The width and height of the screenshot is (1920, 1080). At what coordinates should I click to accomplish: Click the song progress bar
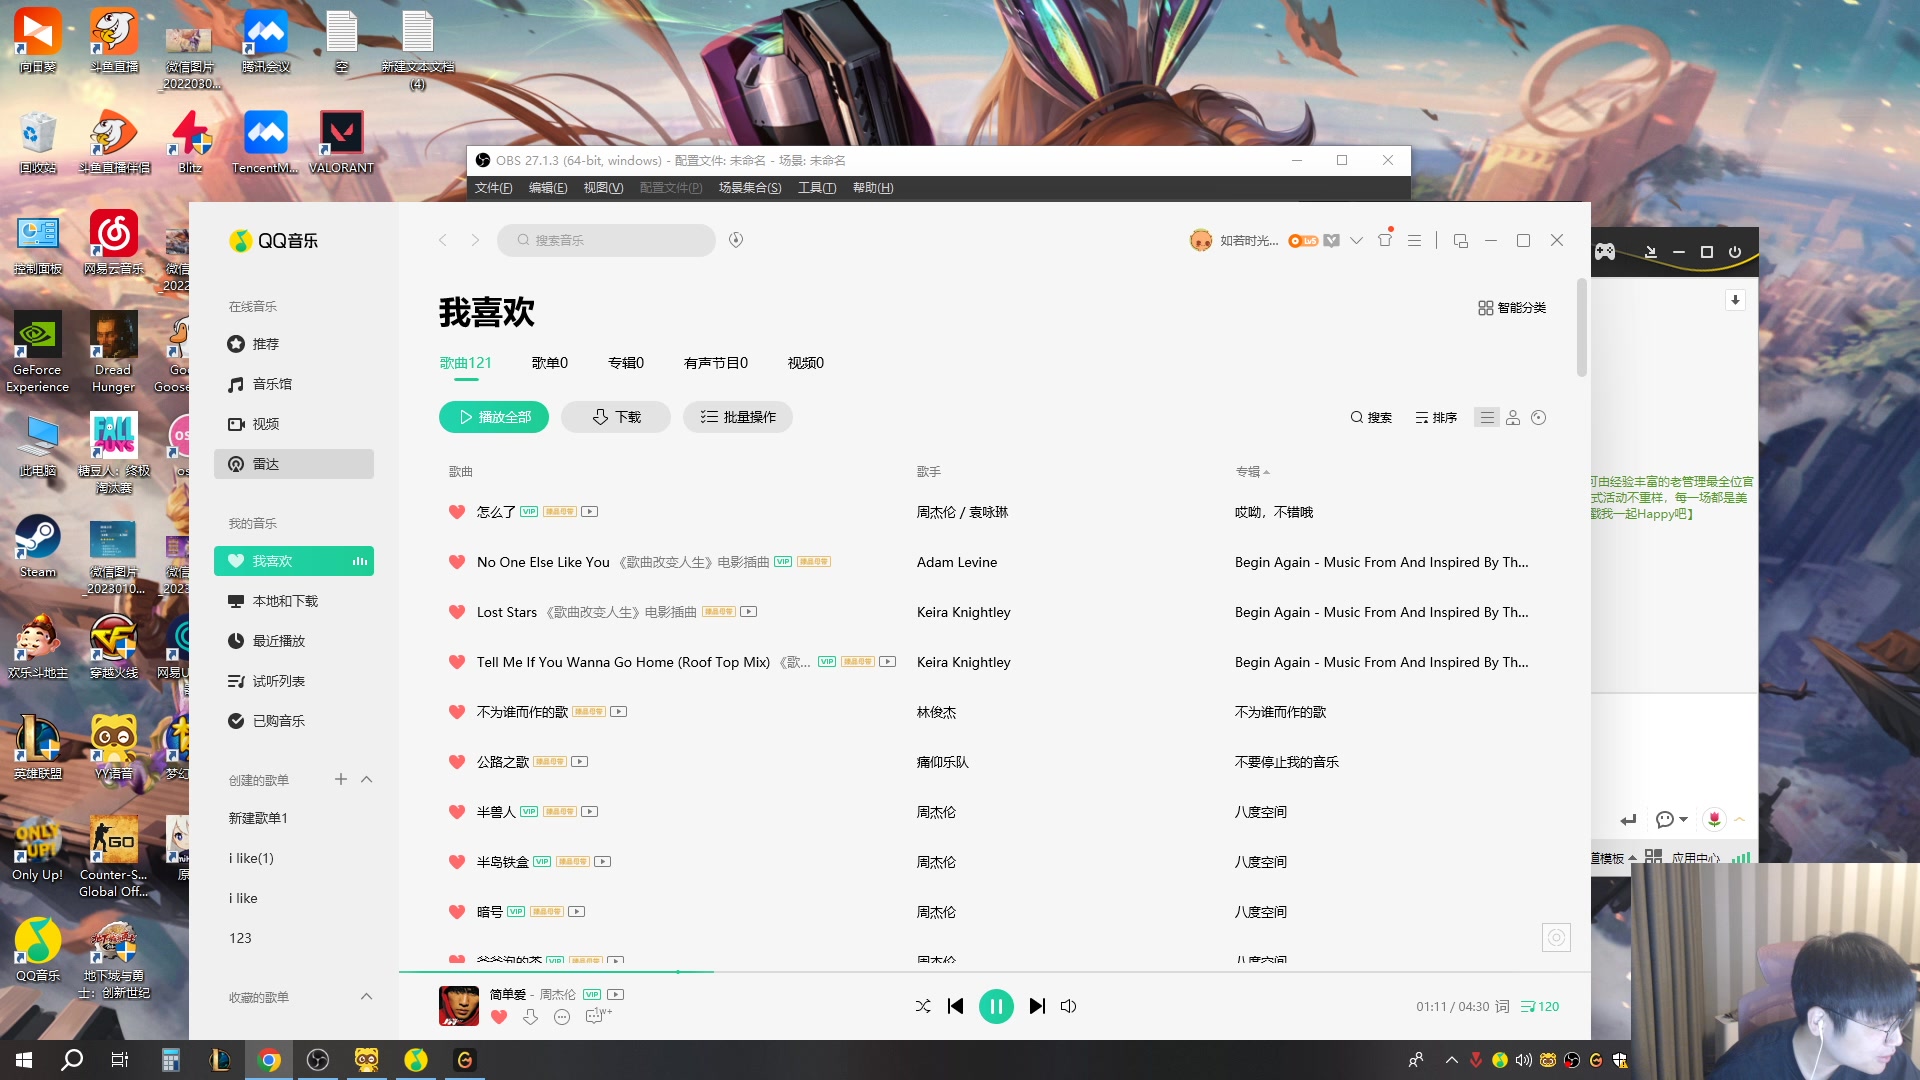click(x=994, y=971)
